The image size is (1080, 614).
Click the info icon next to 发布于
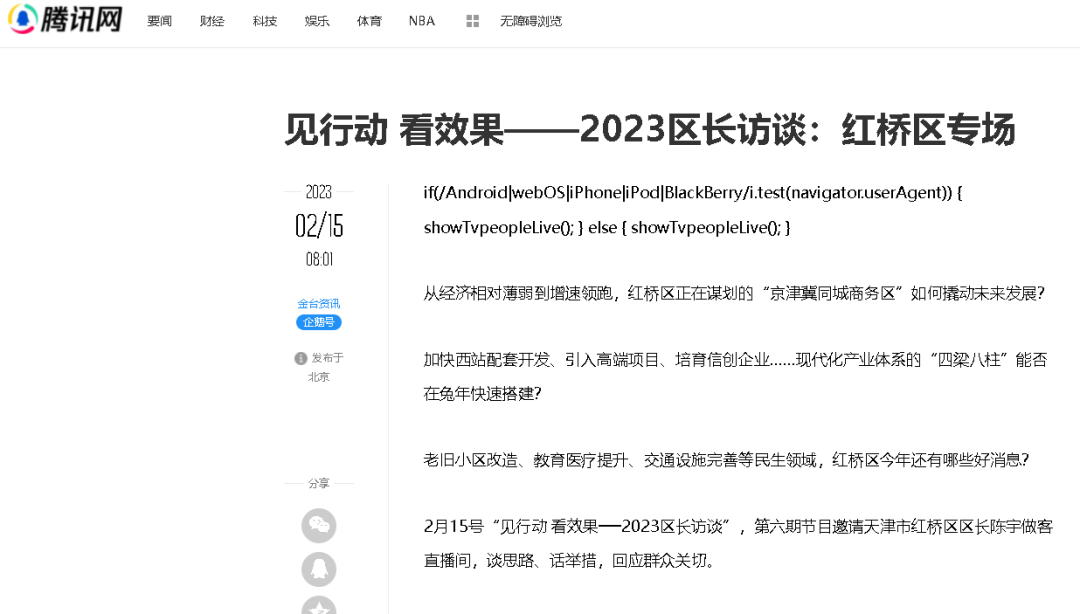tap(299, 358)
